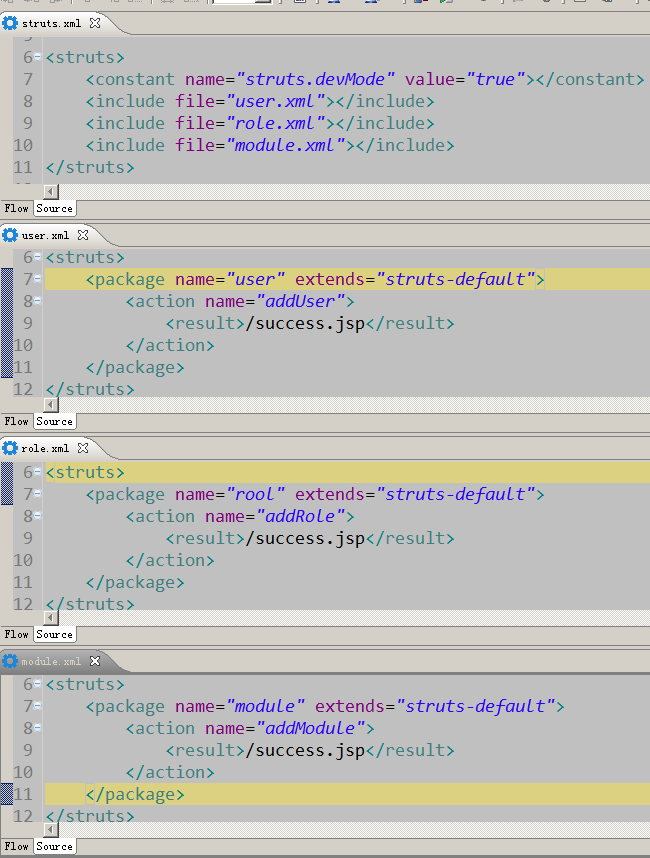Image resolution: width=650 pixels, height=858 pixels.
Task: Activate the struts.xml editor tab
Action: pos(51,23)
